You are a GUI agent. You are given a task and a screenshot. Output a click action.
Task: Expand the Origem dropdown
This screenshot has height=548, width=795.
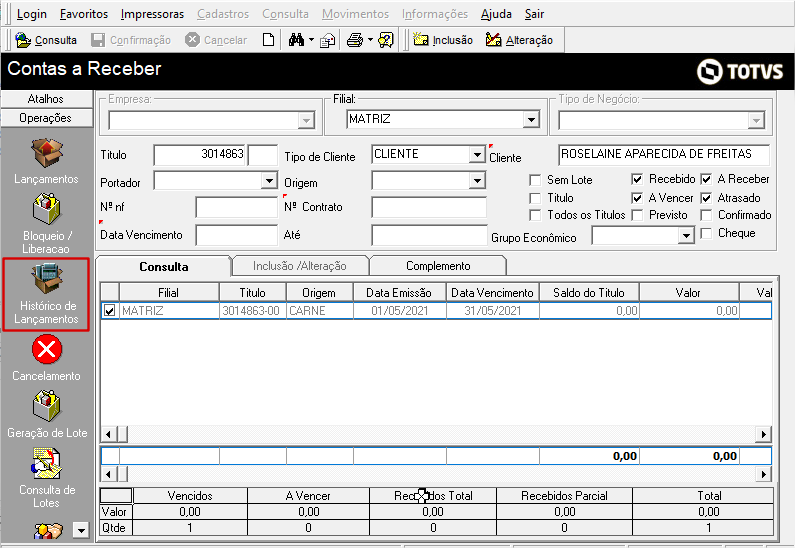pos(477,180)
